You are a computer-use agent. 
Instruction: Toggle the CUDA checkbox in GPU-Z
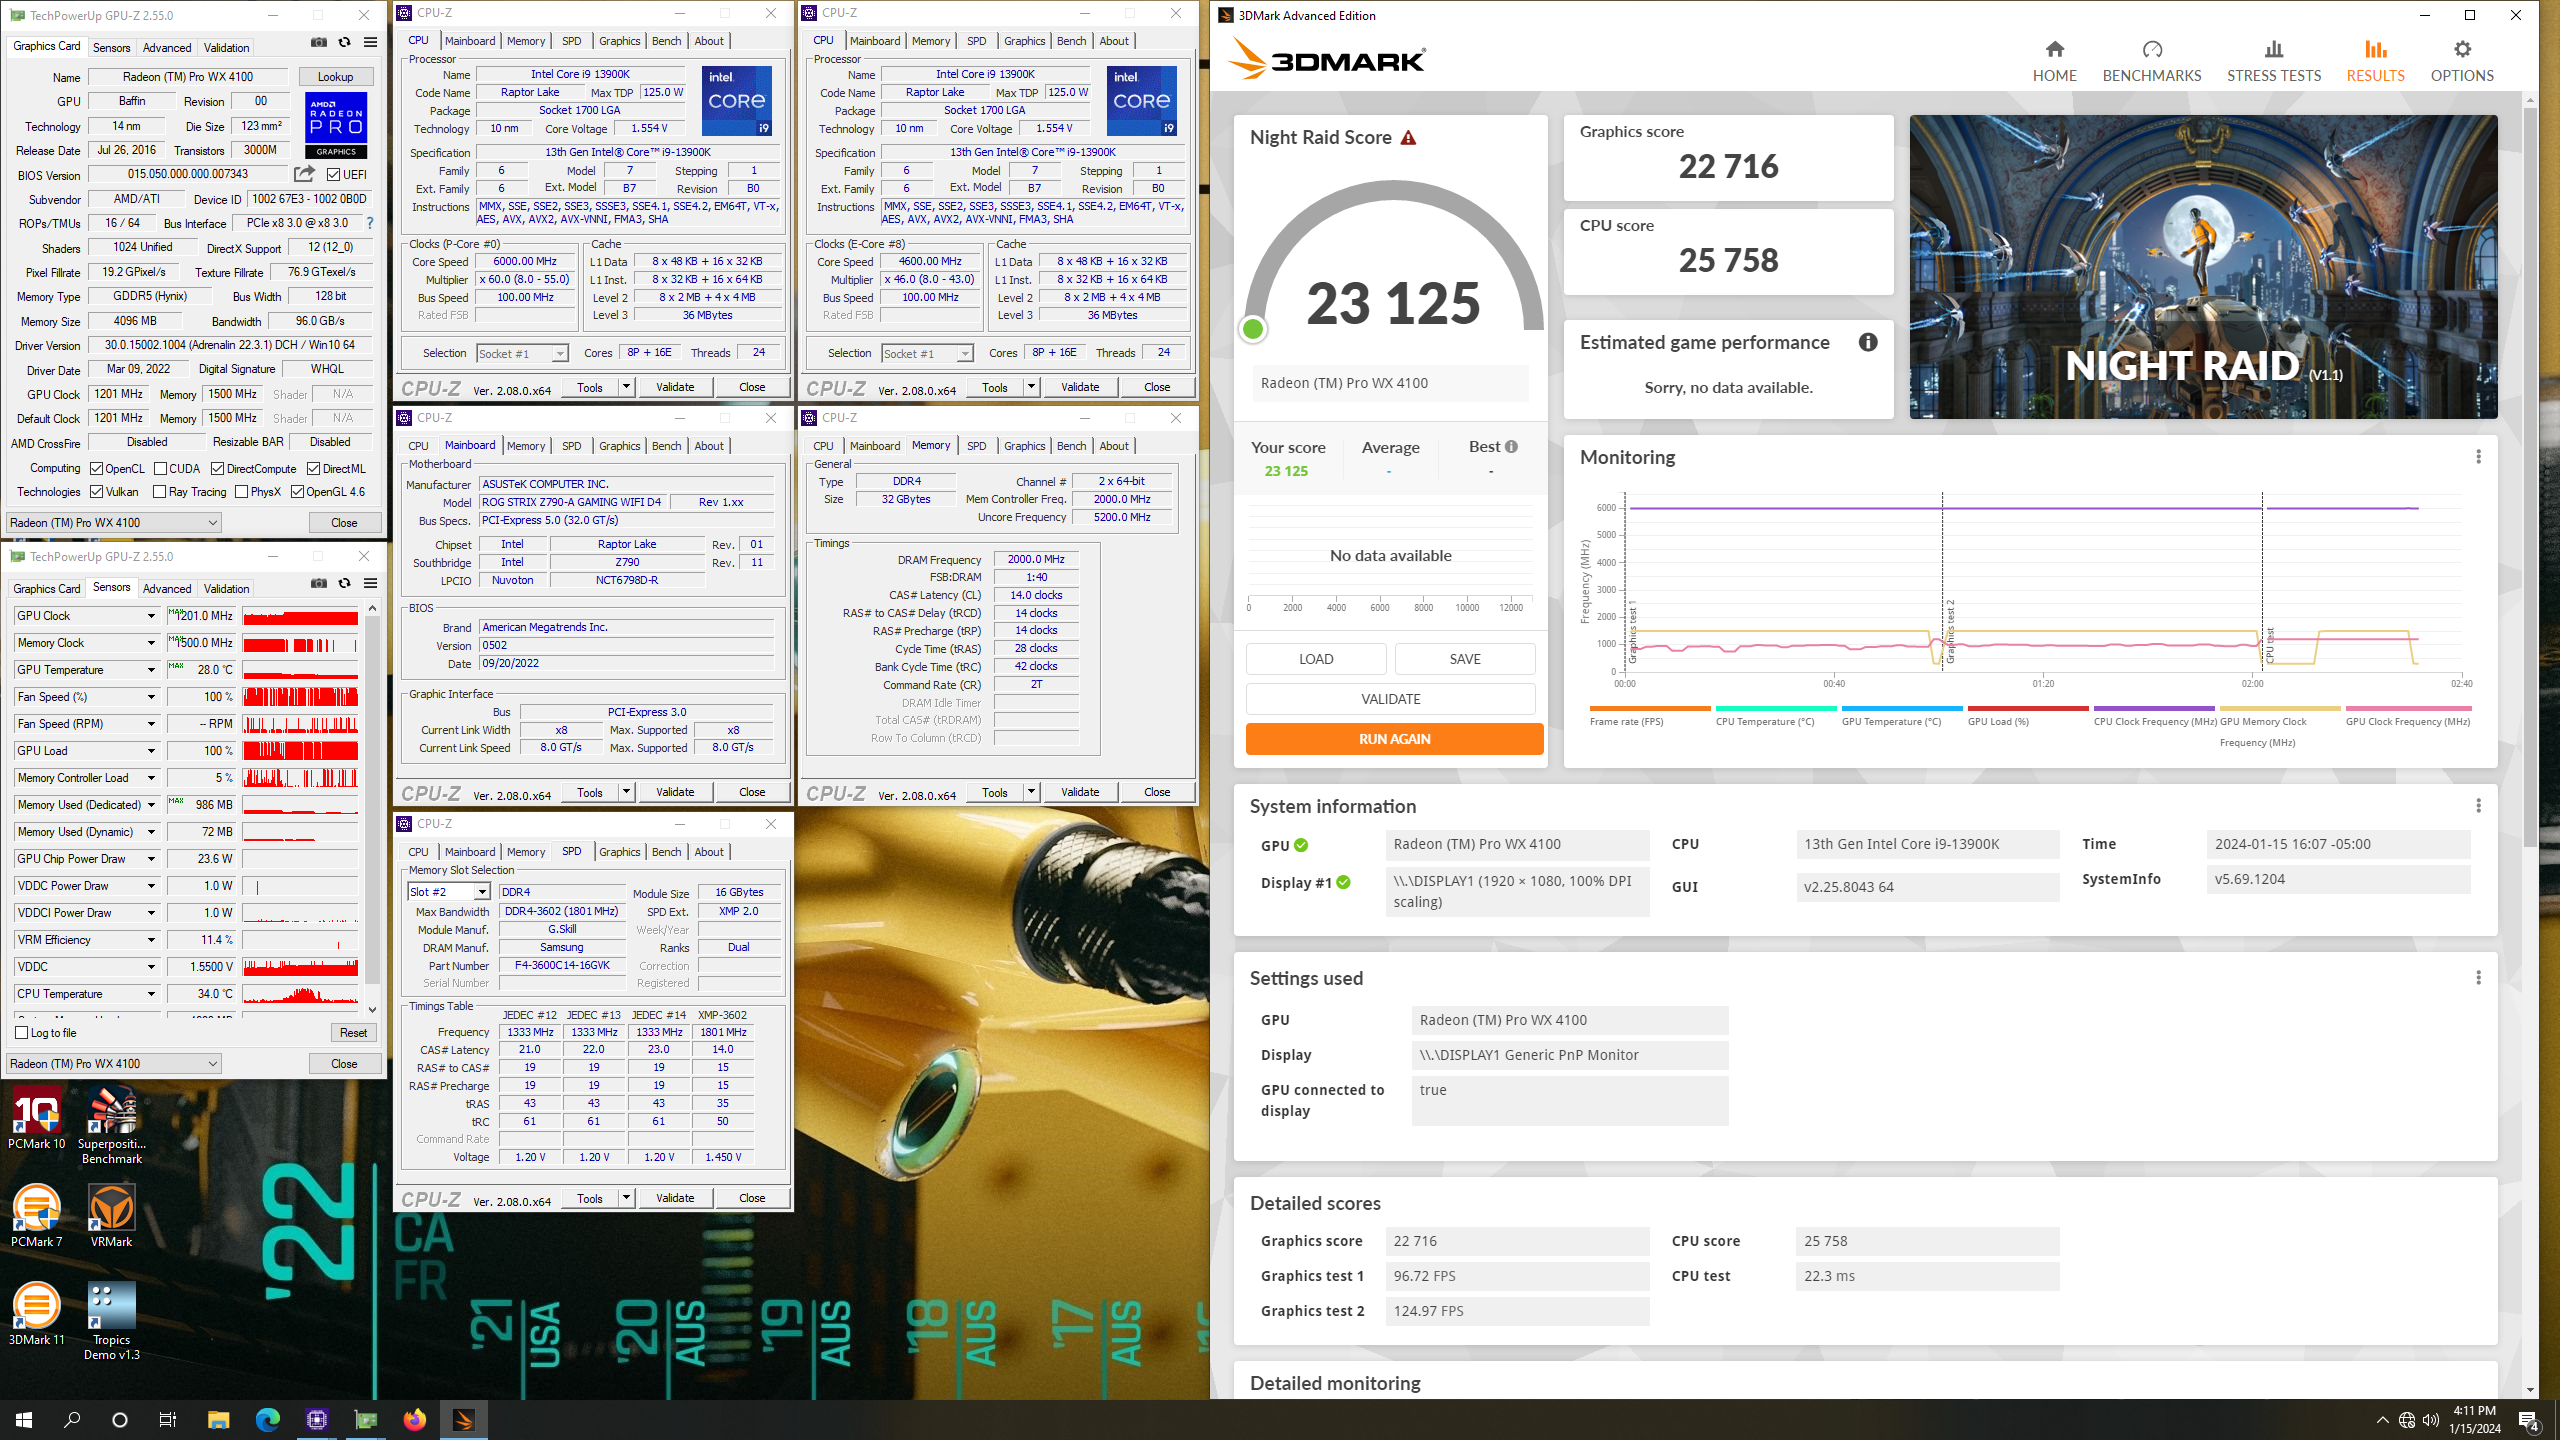point(160,469)
